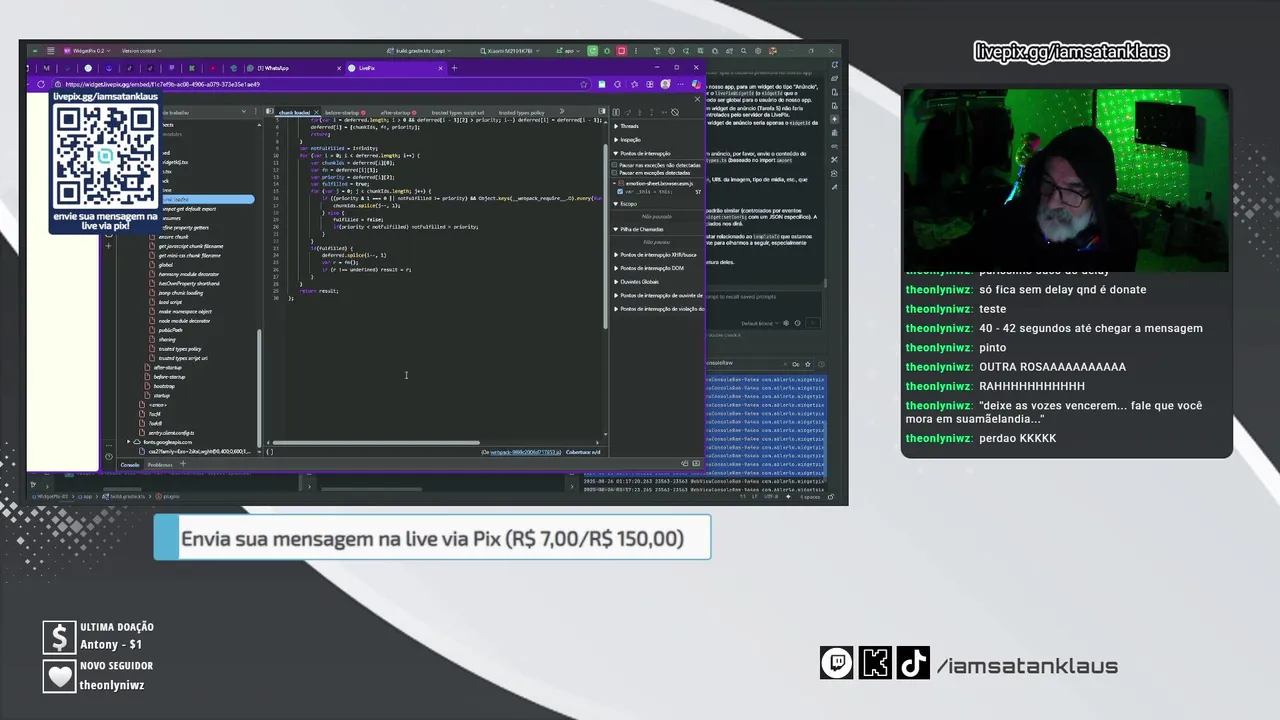Click the Twitch logo in stream overlay

pyautogui.click(x=837, y=663)
